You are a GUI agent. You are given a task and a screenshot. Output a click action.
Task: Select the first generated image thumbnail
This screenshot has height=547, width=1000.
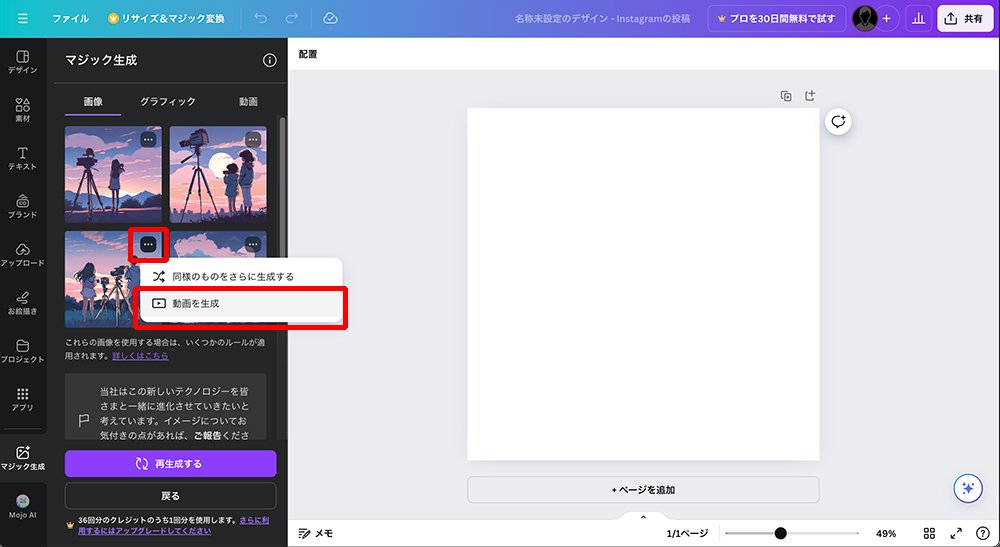coord(114,174)
